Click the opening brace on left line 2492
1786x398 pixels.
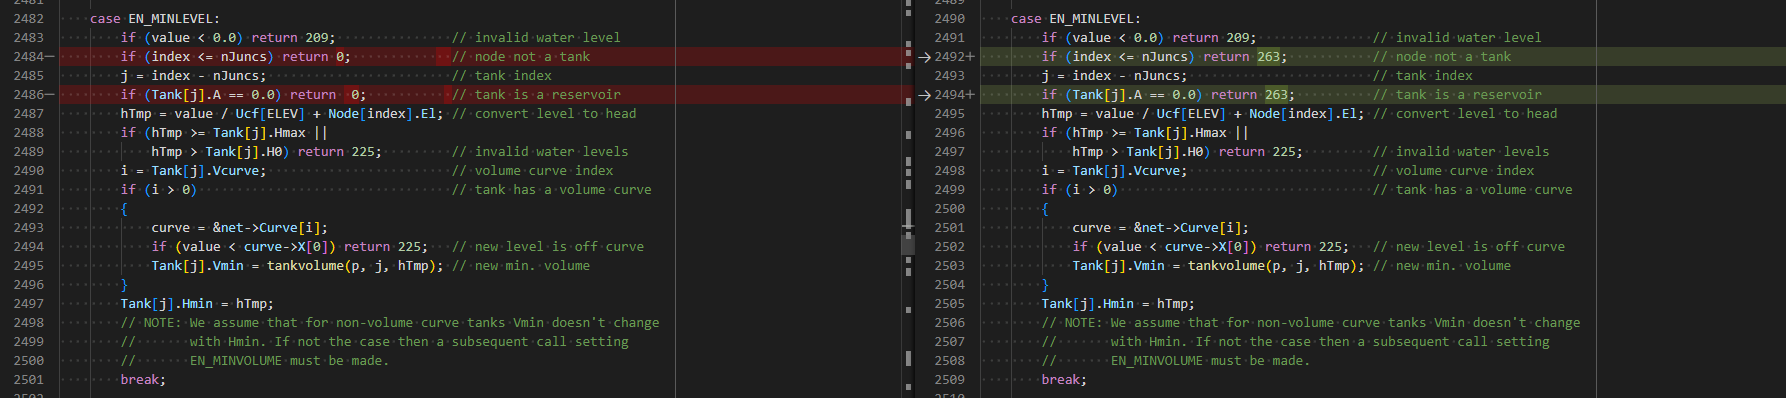point(125,209)
